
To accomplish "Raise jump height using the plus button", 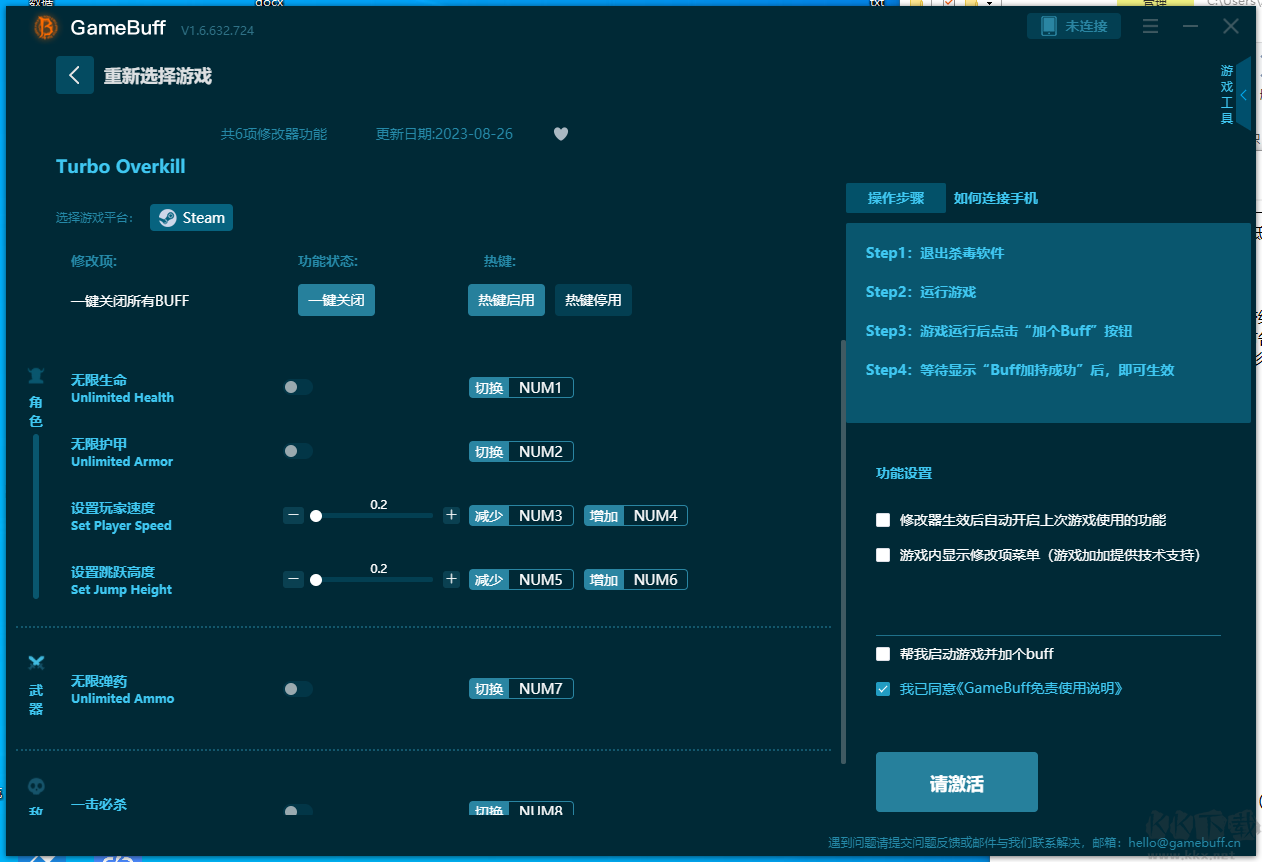I will click(452, 580).
